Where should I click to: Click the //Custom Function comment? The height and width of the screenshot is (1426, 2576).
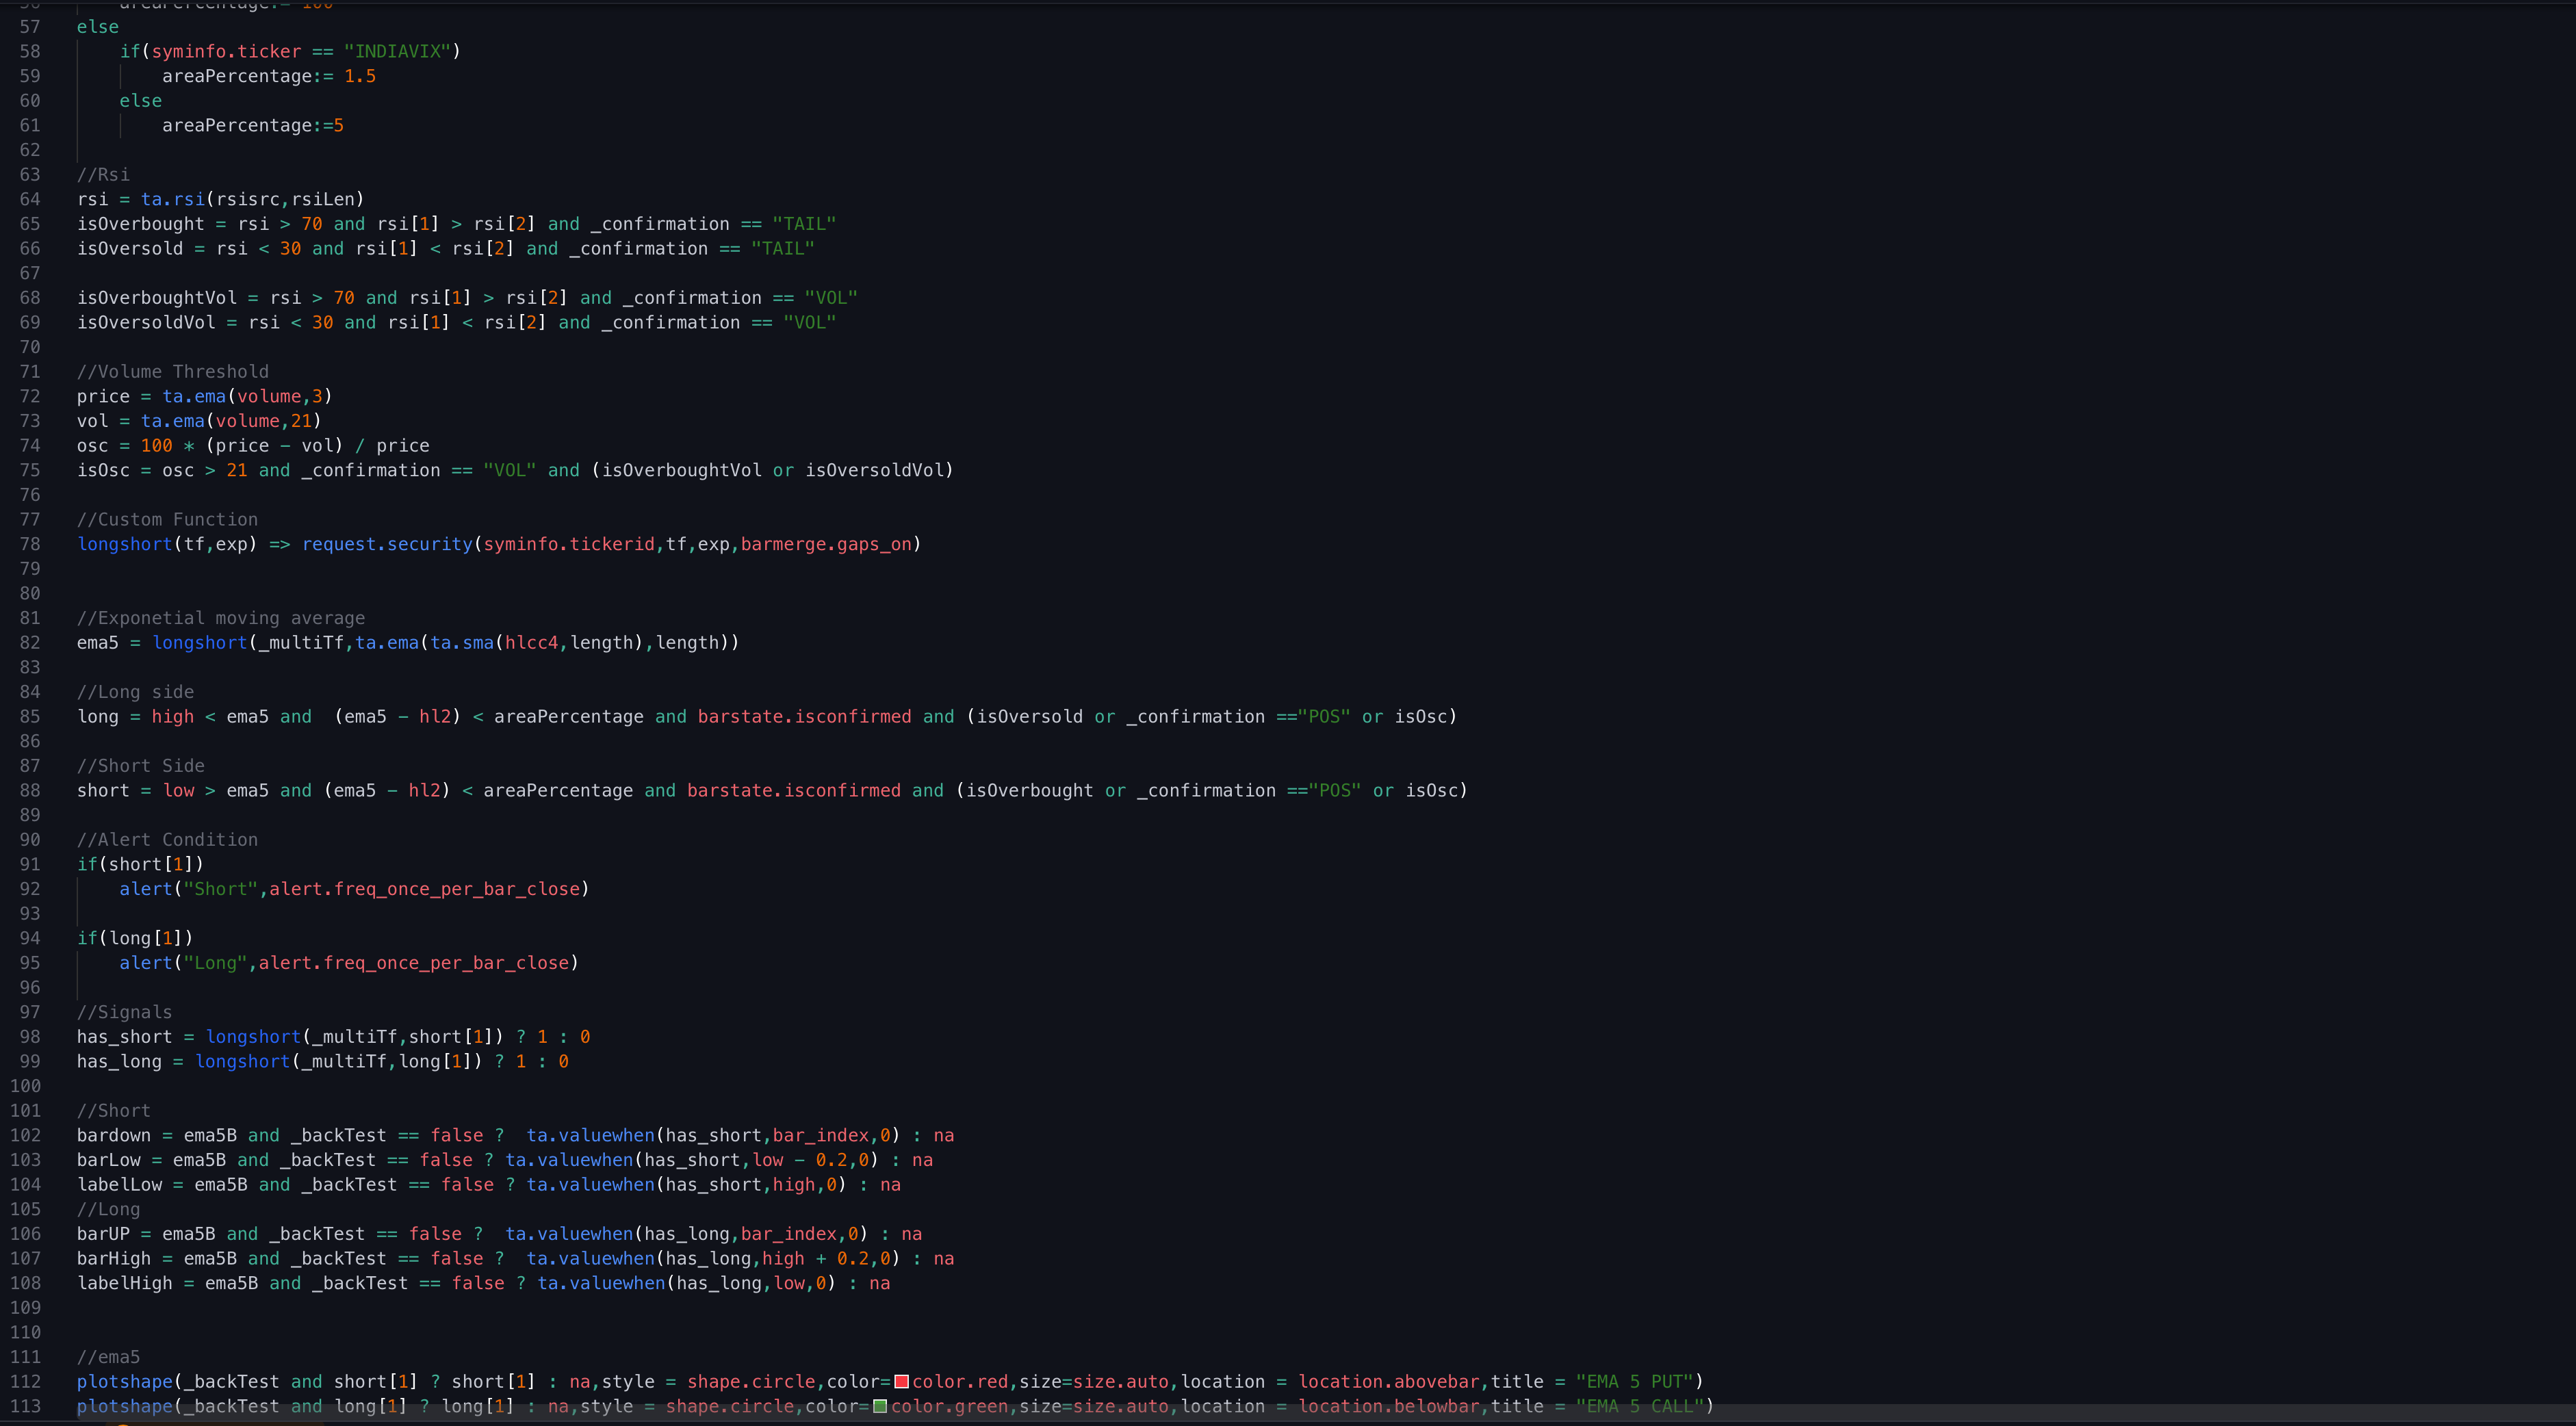tap(167, 519)
